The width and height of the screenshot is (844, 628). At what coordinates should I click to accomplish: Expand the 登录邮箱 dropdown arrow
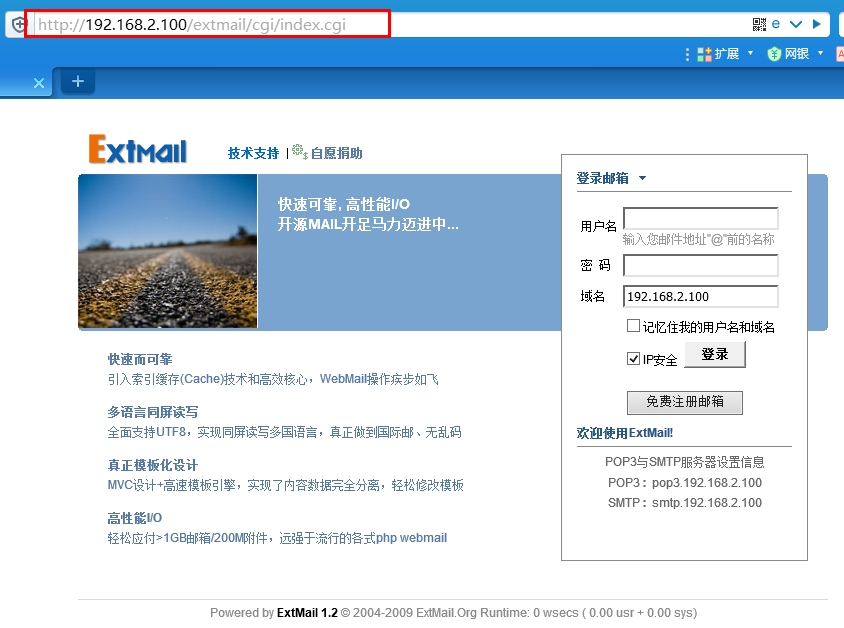642,178
